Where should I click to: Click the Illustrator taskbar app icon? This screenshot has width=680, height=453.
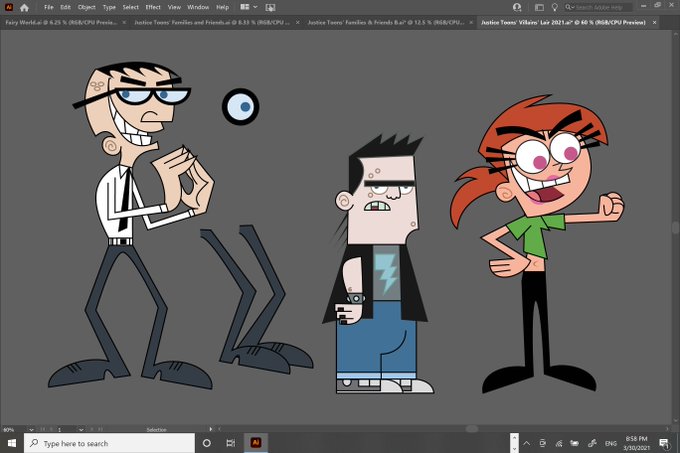pyautogui.click(x=256, y=443)
